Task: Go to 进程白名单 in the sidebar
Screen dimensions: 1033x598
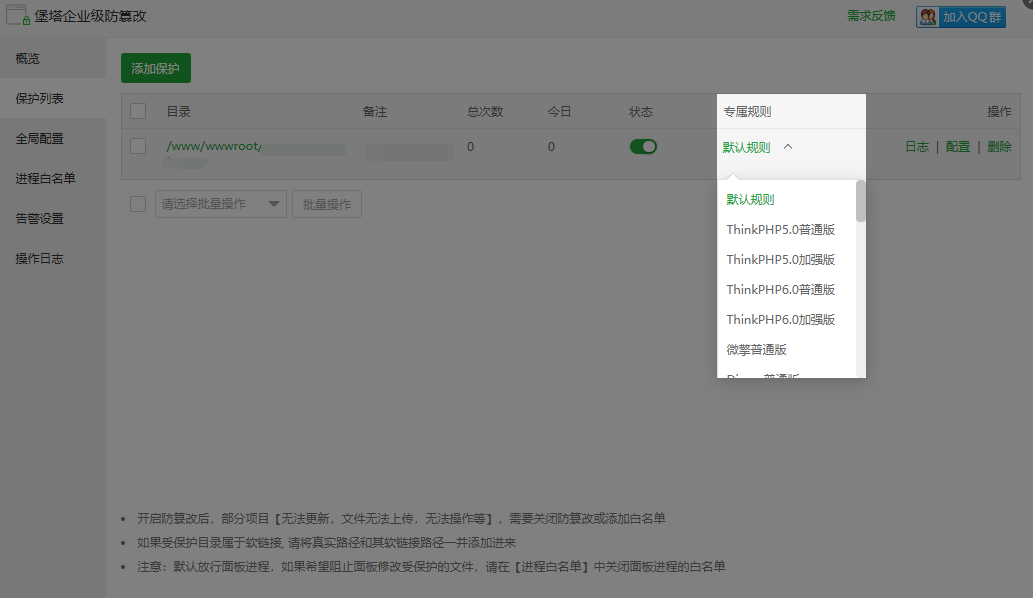Action: click(44, 177)
